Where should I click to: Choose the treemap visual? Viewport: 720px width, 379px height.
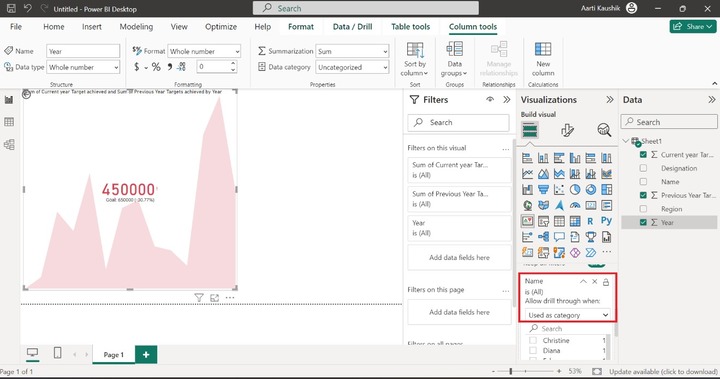[x=607, y=189]
